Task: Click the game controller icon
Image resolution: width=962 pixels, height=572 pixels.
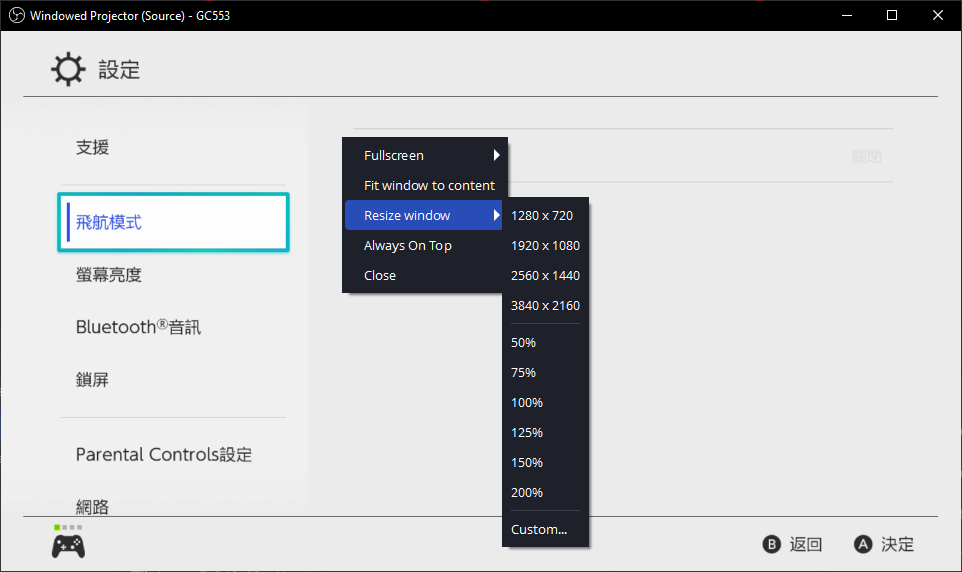Action: pos(68,546)
